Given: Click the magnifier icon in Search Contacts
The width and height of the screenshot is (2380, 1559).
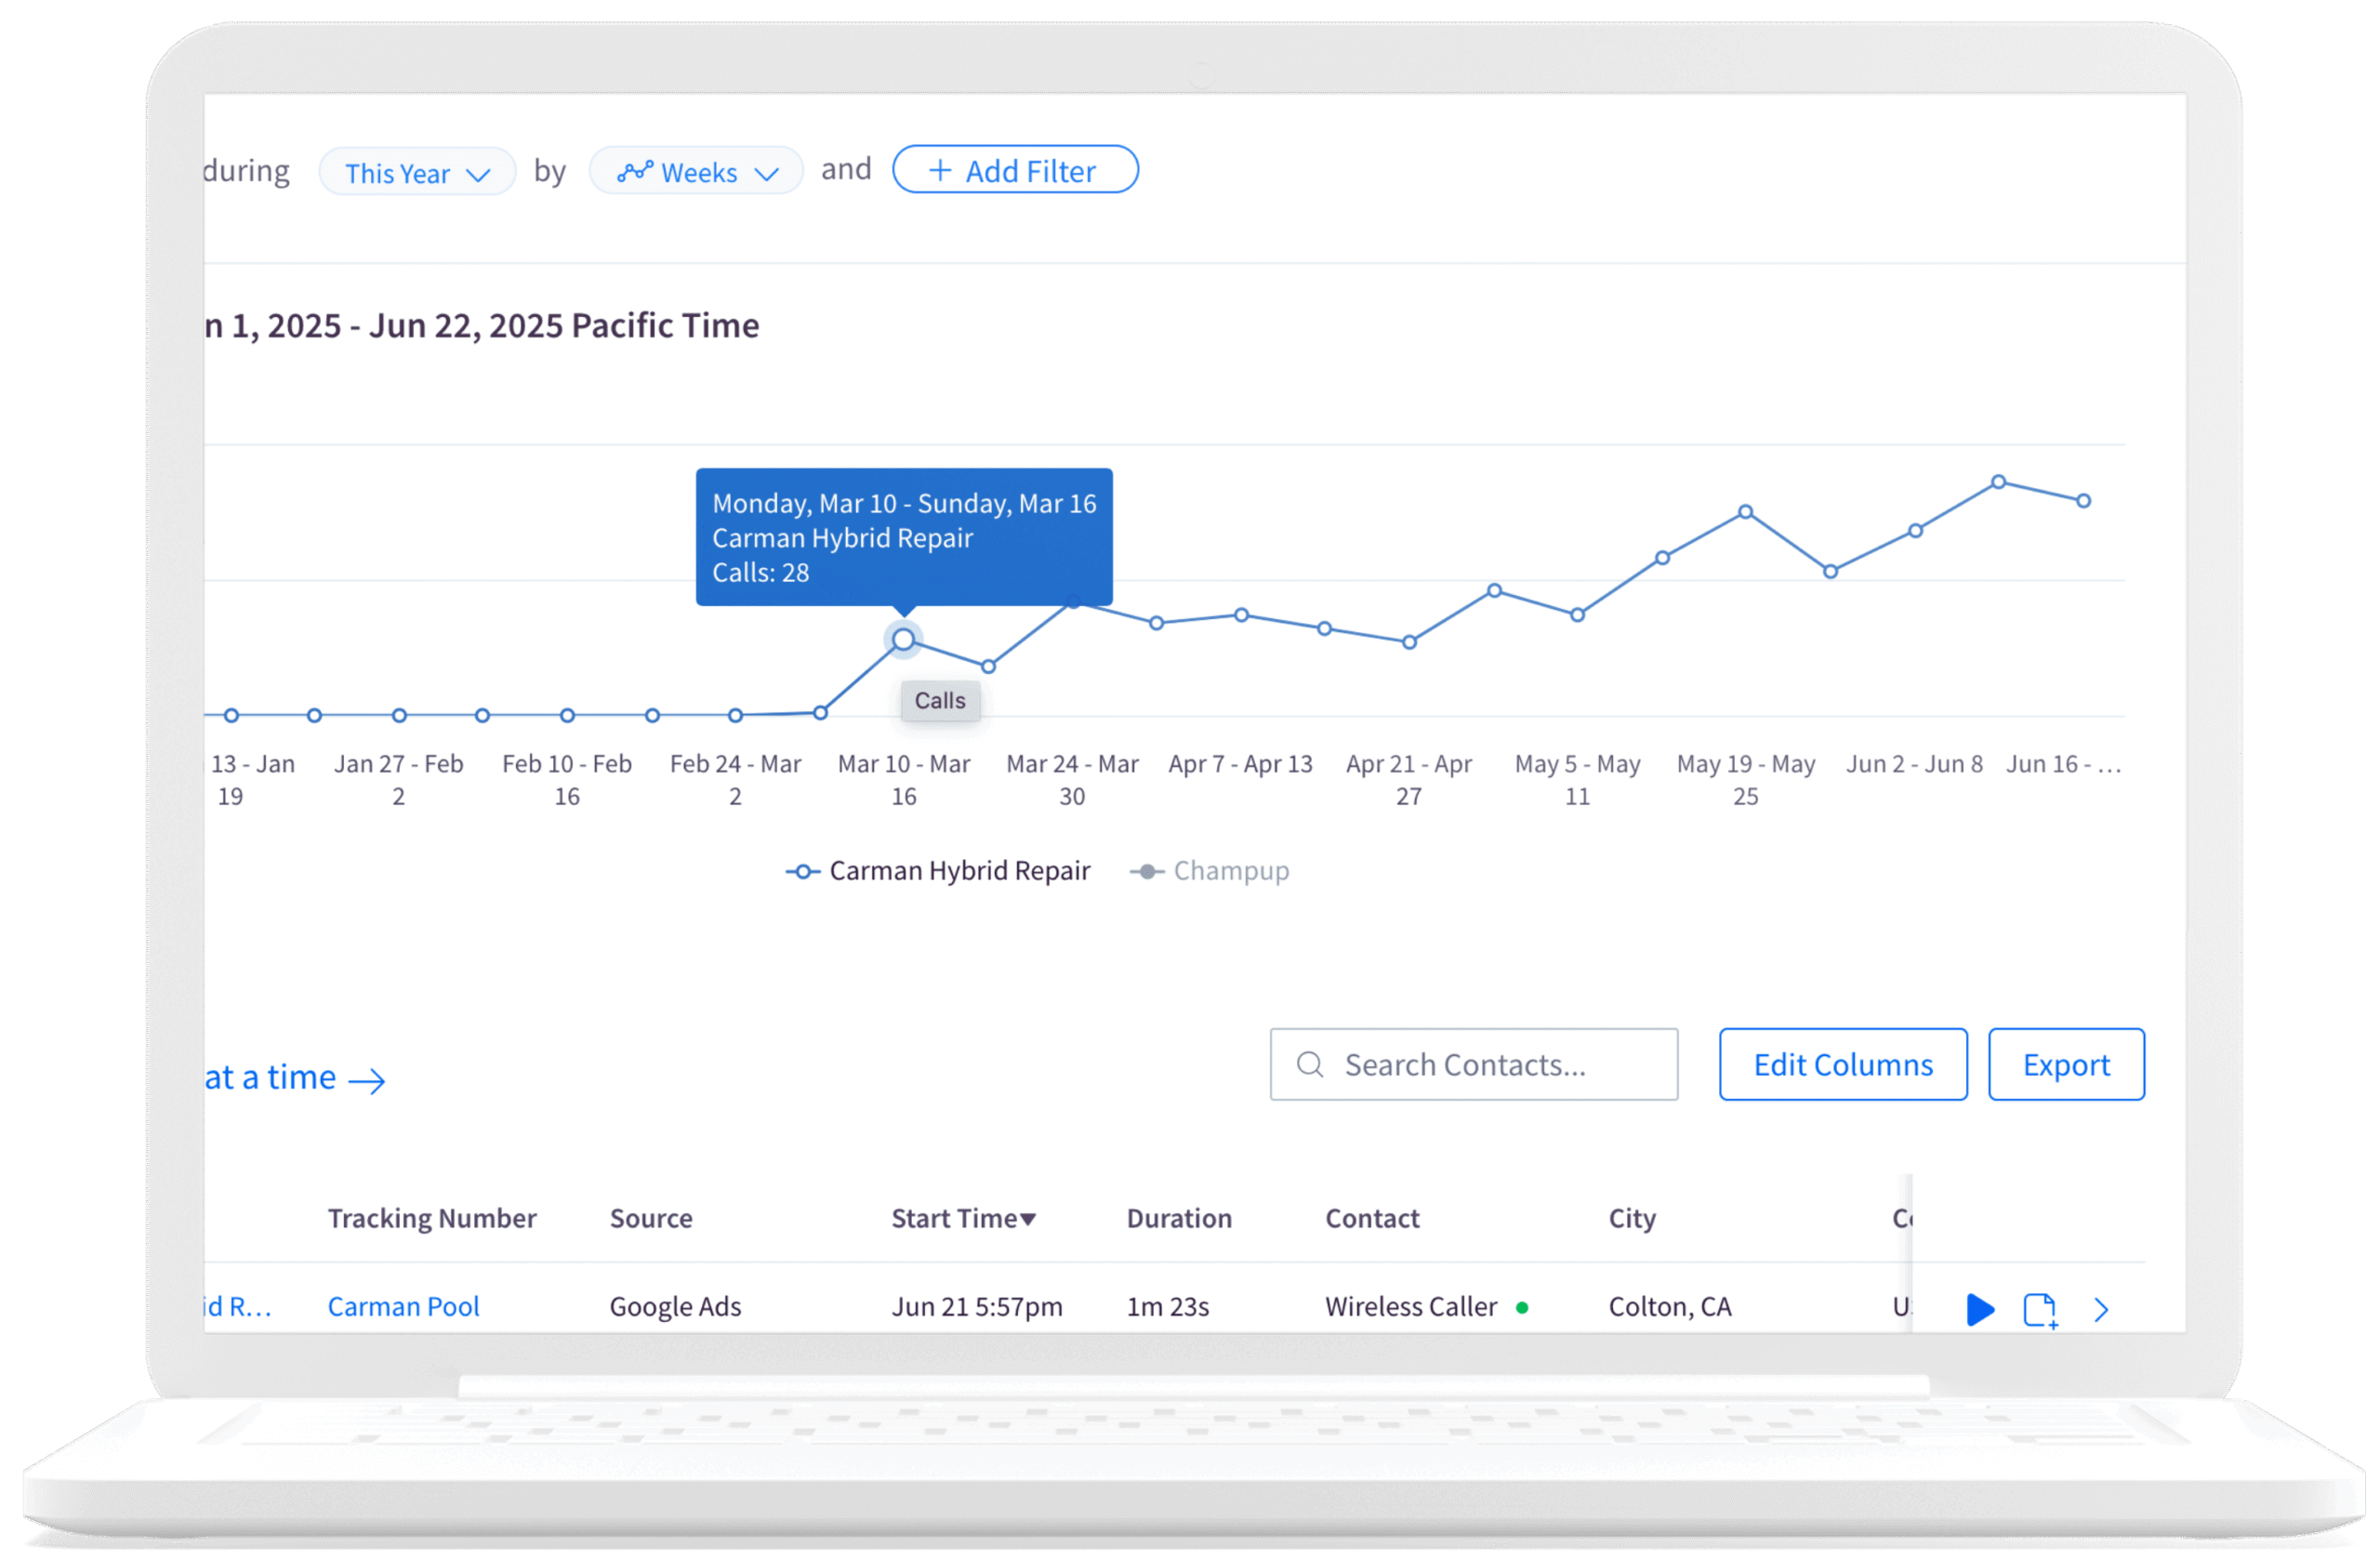Looking at the screenshot, I should click(1310, 1065).
